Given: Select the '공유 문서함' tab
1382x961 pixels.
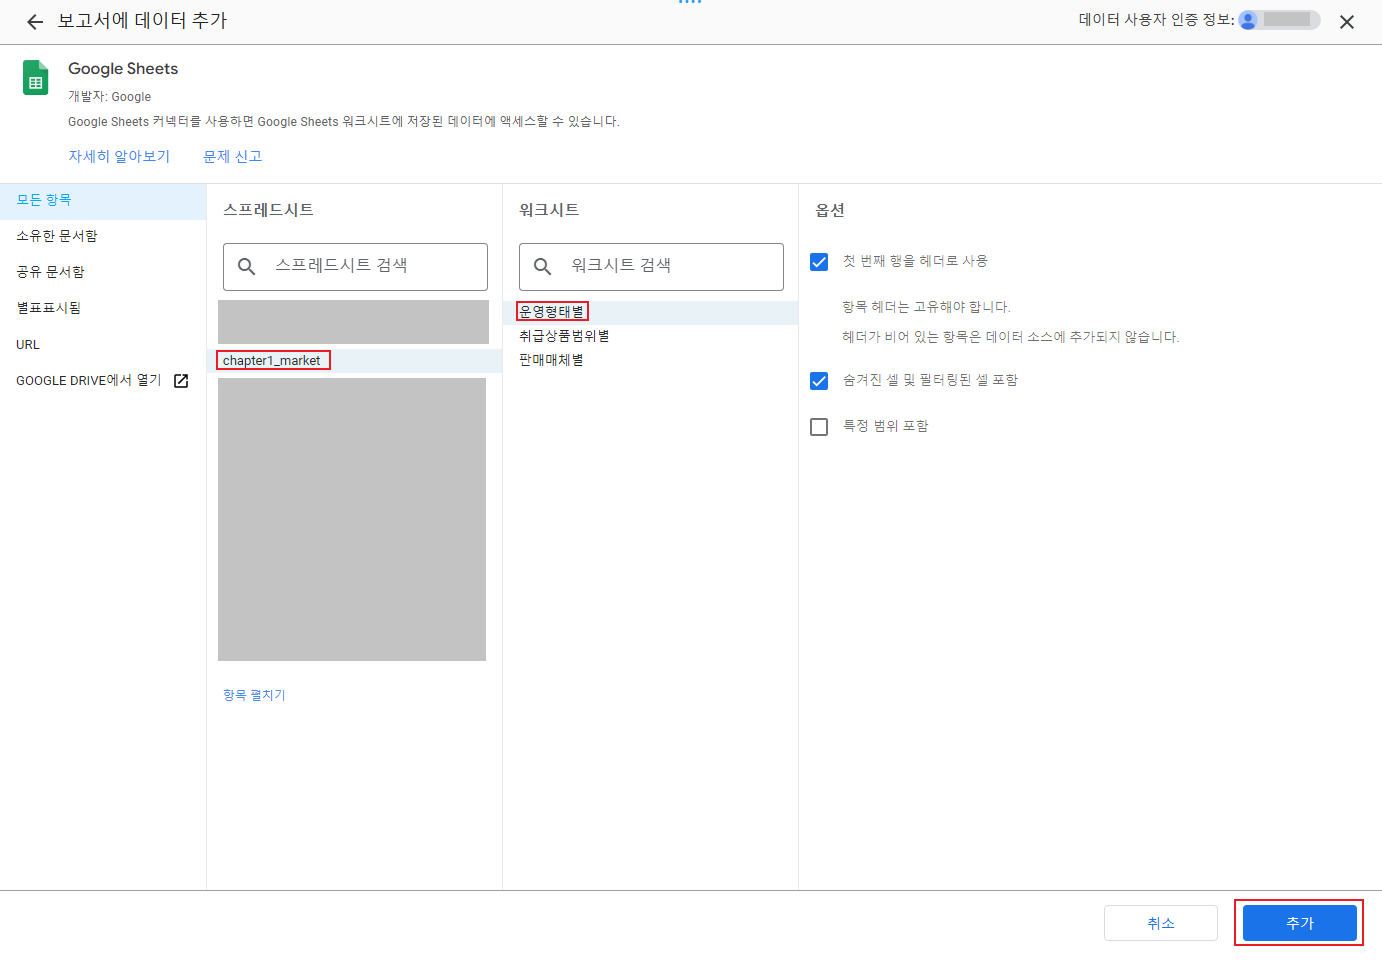Looking at the screenshot, I should click(103, 272).
